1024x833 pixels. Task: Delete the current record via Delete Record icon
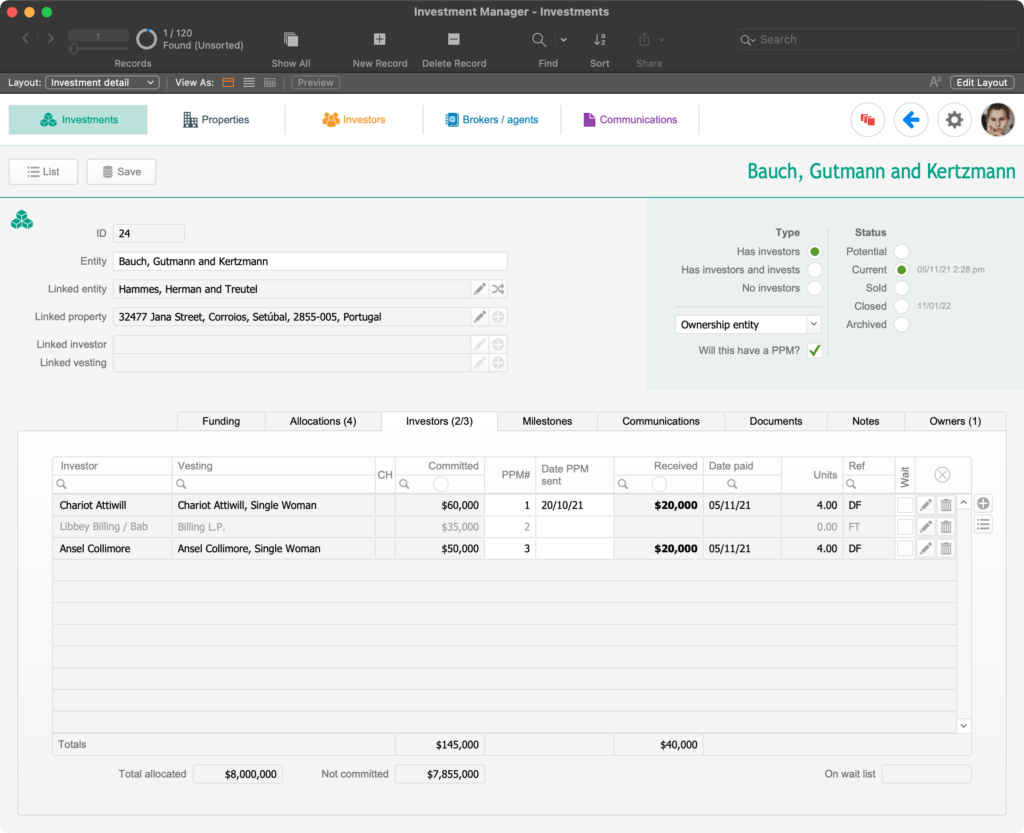coord(452,39)
